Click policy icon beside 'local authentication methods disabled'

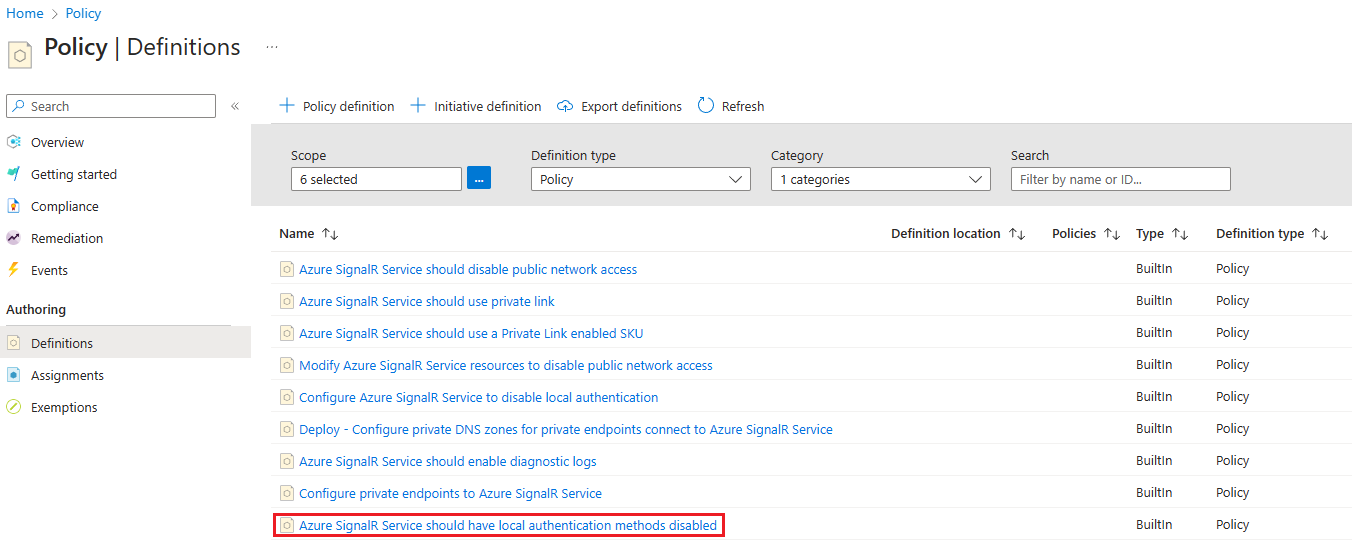tap(287, 525)
